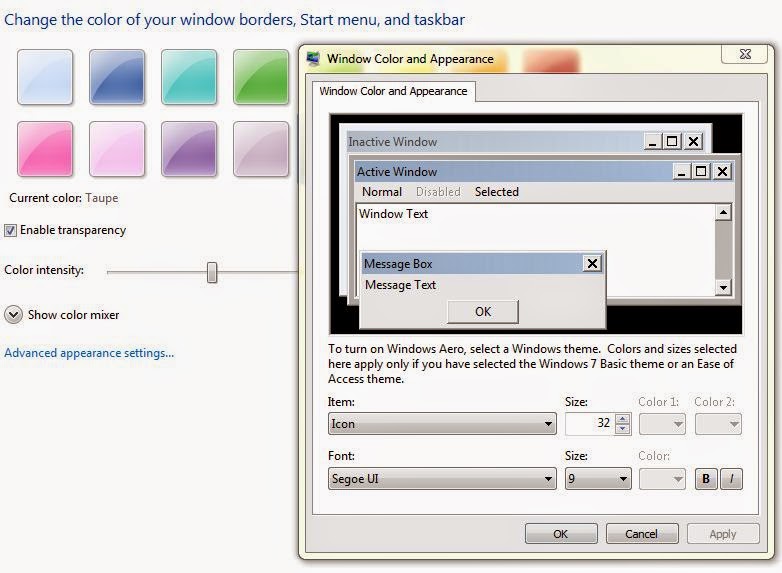
Task: Select the Sky light-blue color swatch
Action: [45, 77]
